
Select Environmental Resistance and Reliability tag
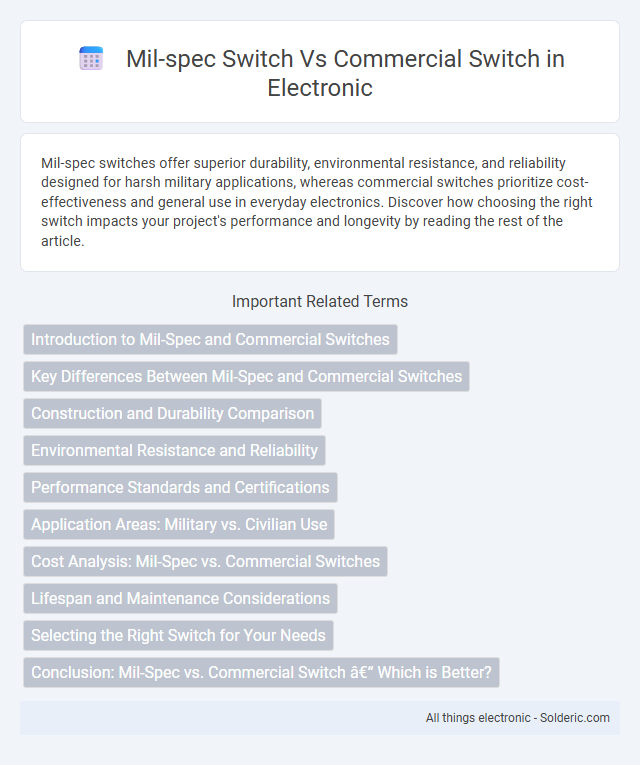tap(174, 450)
